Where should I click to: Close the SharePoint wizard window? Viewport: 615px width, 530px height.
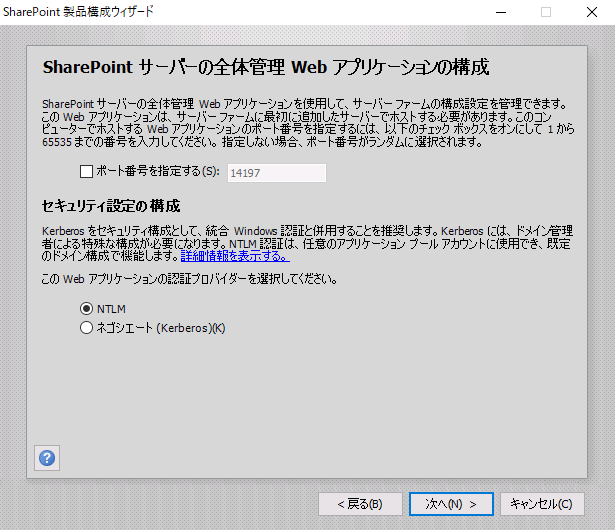point(592,12)
